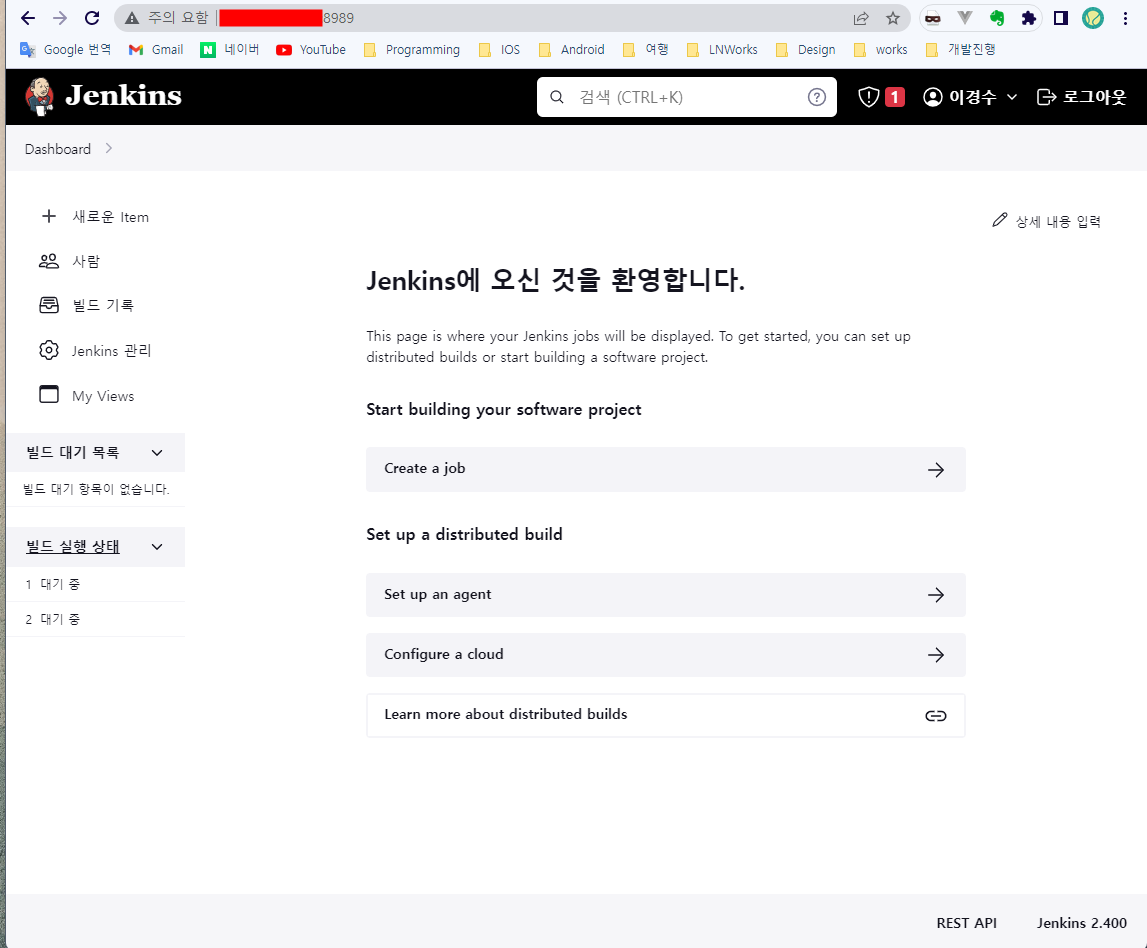
Task: Click the 빌드 실행 상태 heading link
Action: (x=72, y=546)
